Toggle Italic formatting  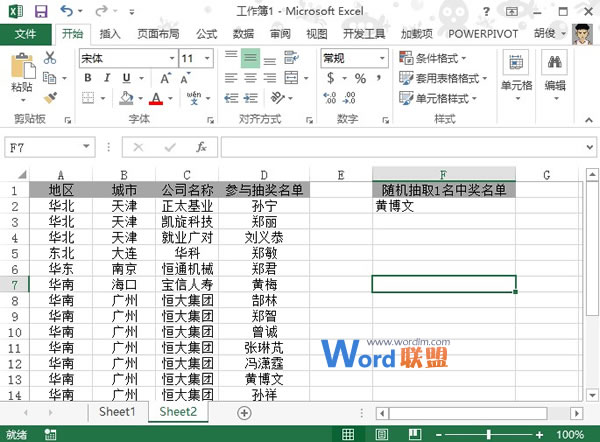[x=107, y=78]
